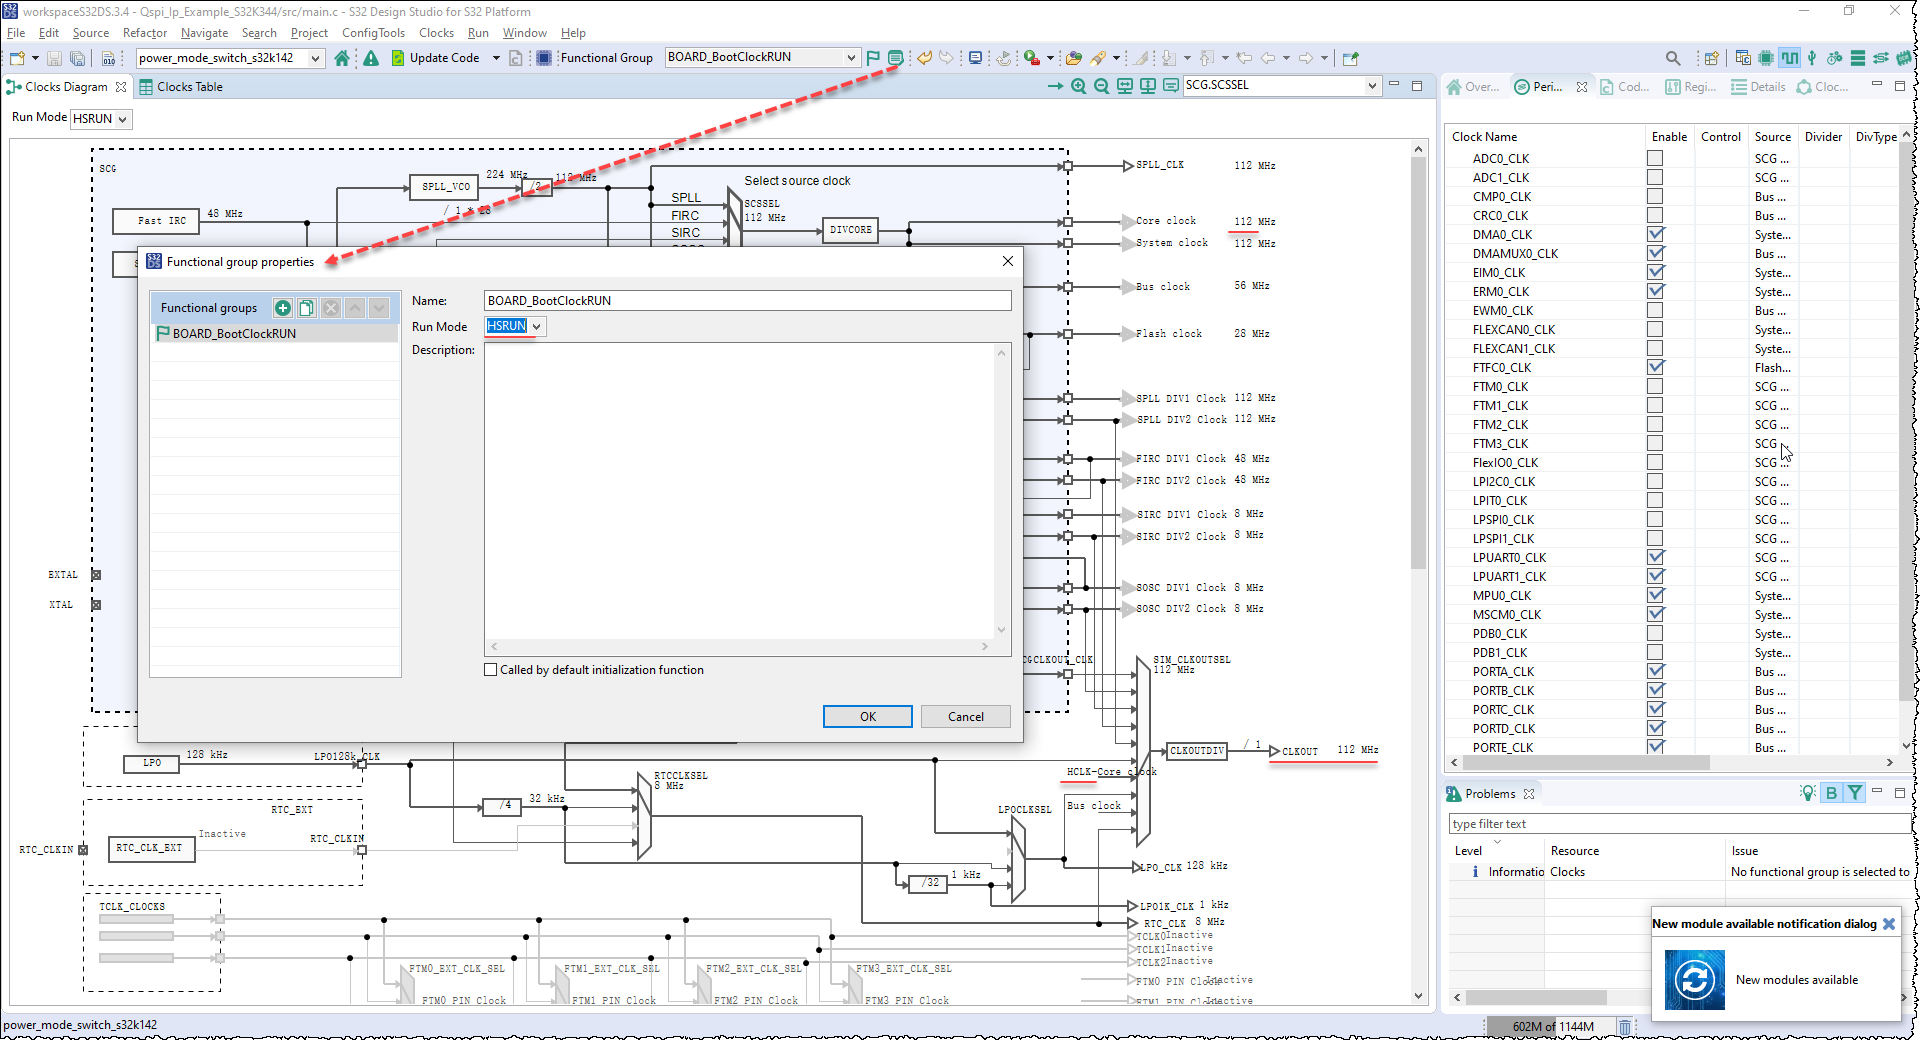
Task: Uncheck the LPUART0_CLK enable checkbox
Action: pos(1655,557)
